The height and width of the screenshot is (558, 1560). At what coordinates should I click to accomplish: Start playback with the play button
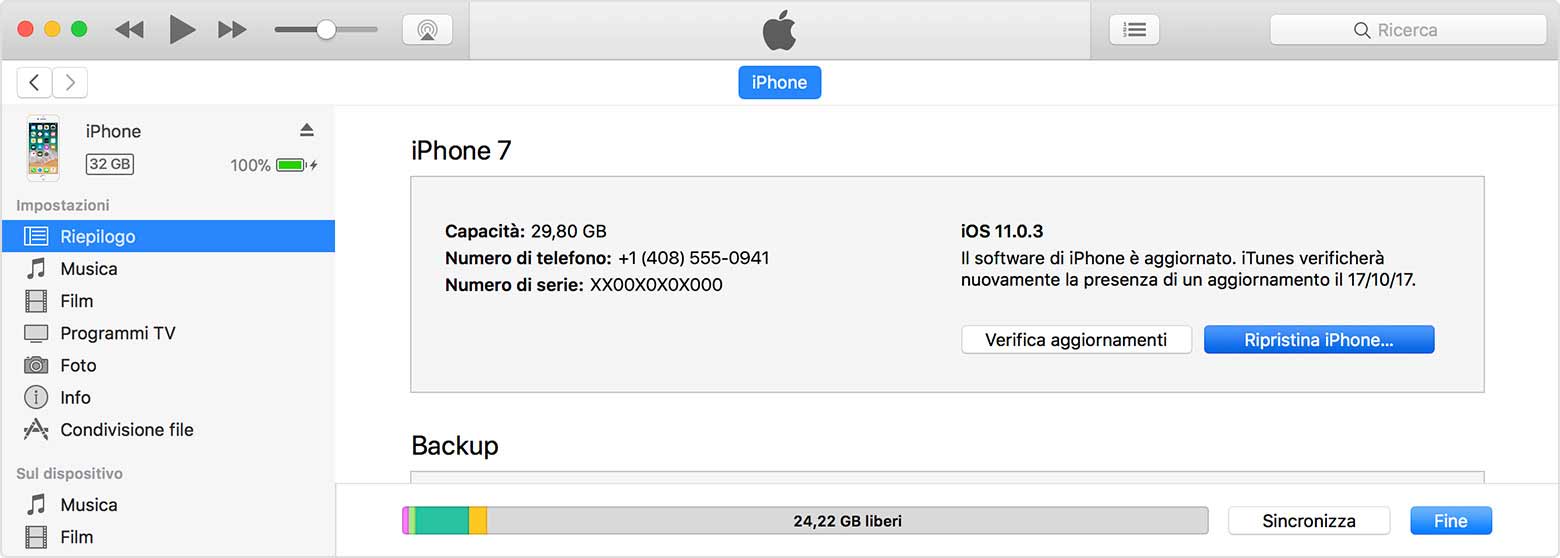tap(182, 30)
